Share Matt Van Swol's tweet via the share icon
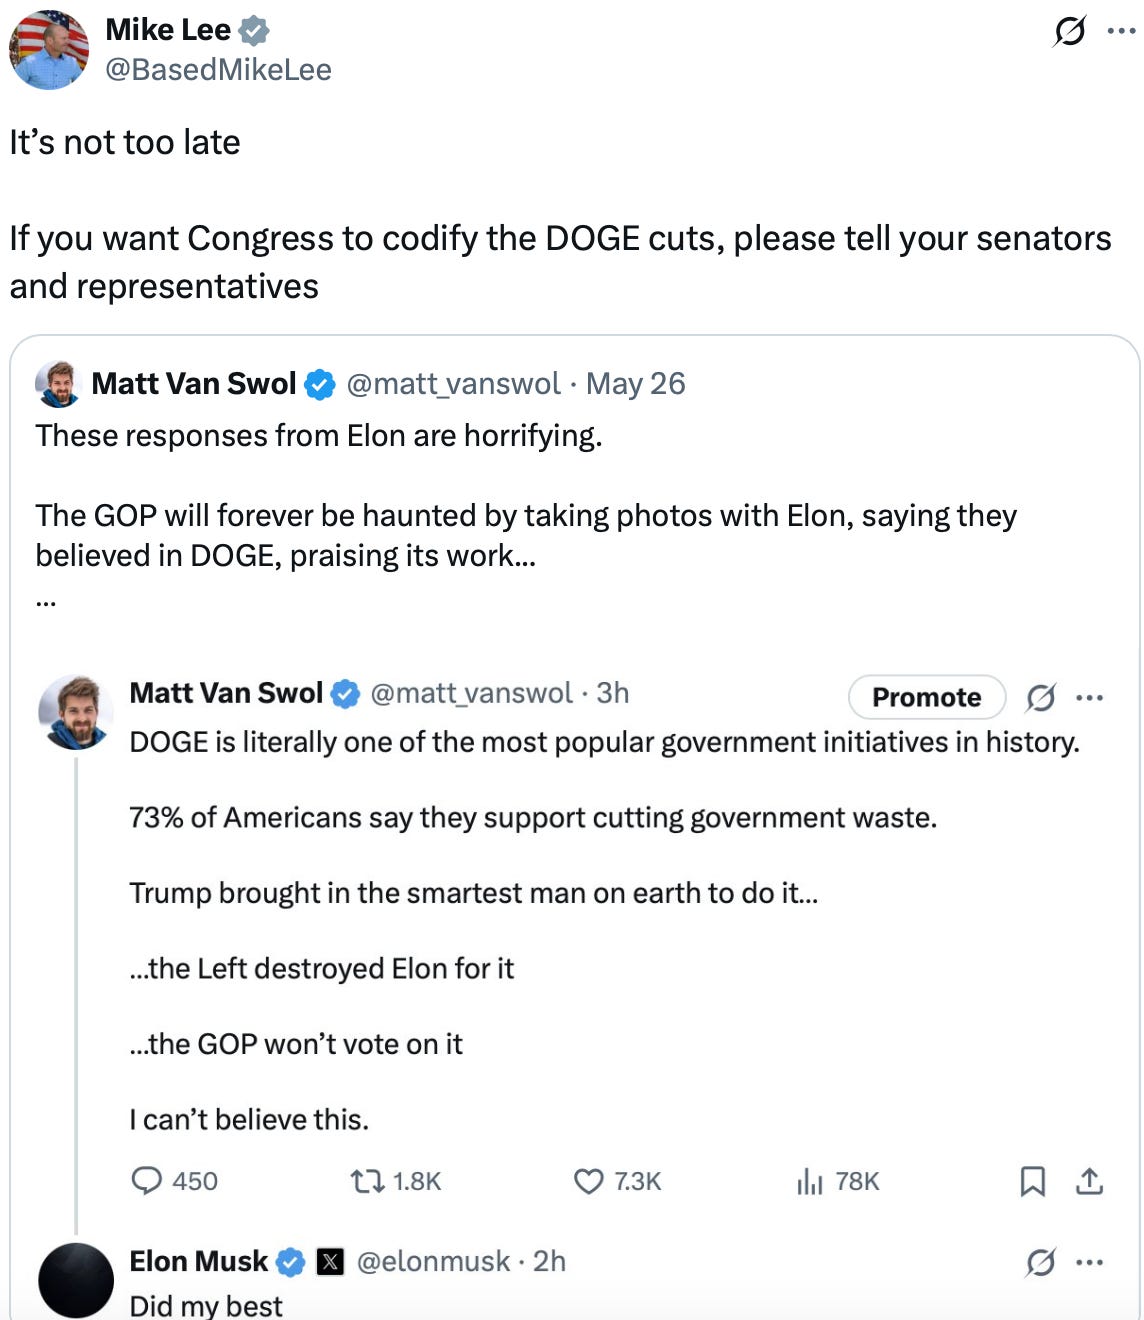Screen dimensions: 1144x1320 1089,1181
